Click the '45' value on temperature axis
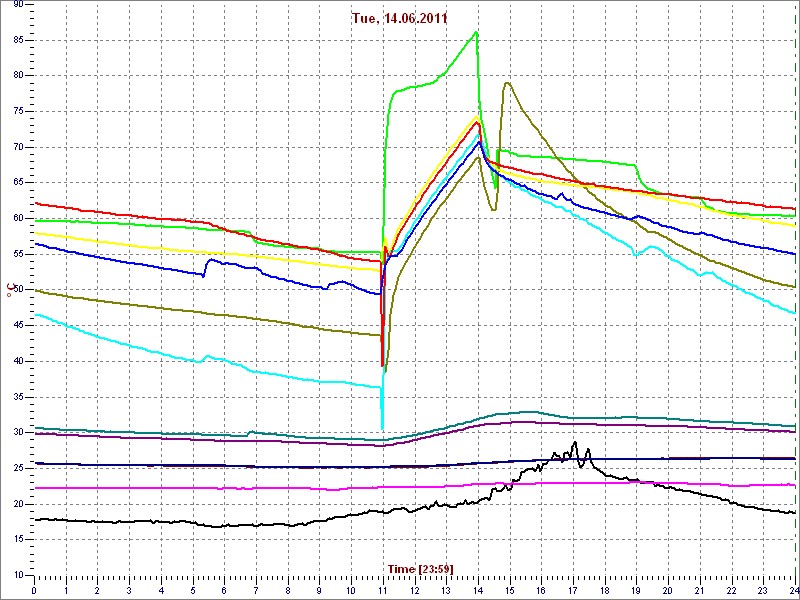Screen dimensions: 800x600 point(18,326)
